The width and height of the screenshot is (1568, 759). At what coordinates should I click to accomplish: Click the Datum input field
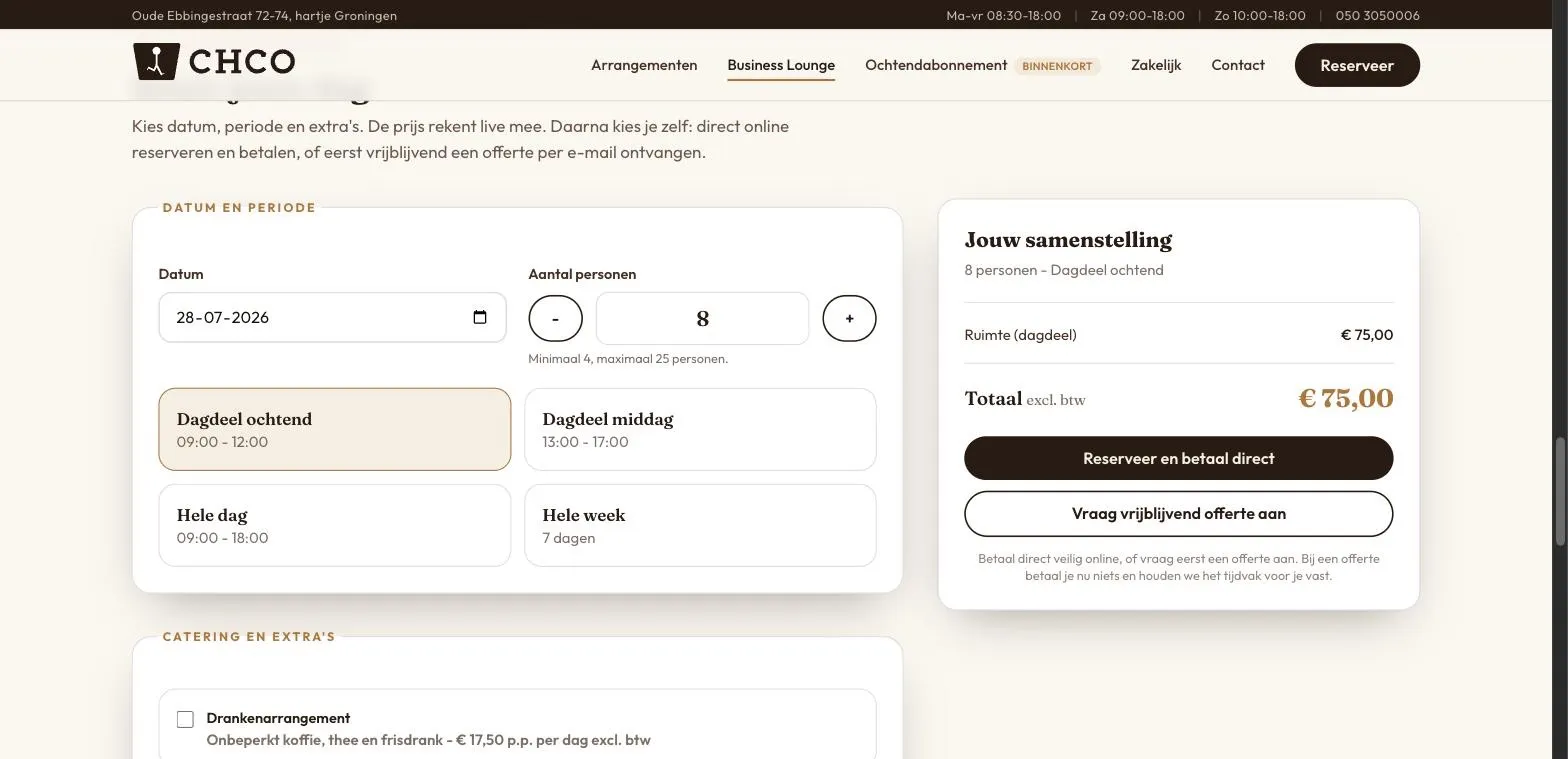coord(332,317)
